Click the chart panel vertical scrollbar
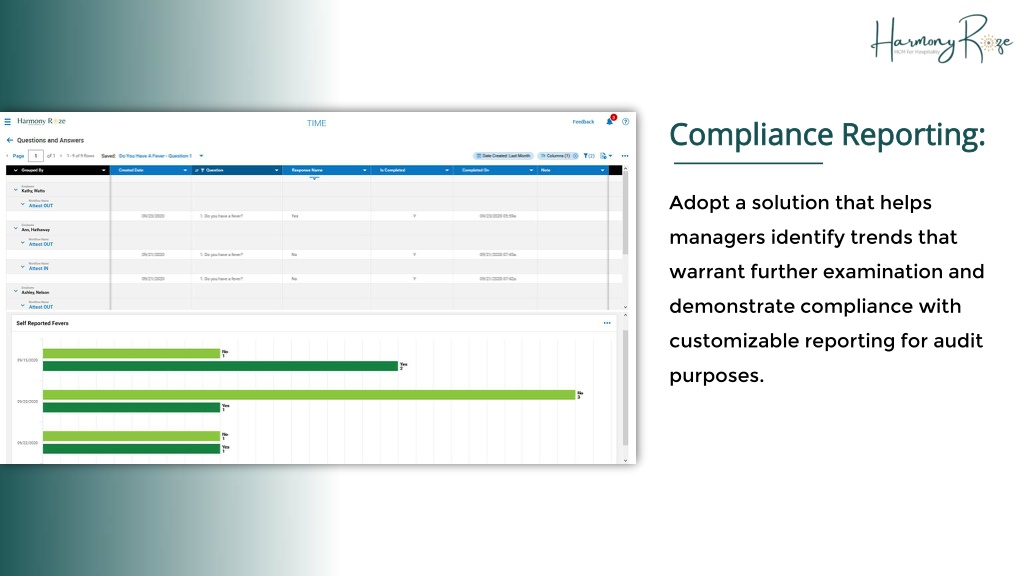1024x576 pixels. coord(625,388)
